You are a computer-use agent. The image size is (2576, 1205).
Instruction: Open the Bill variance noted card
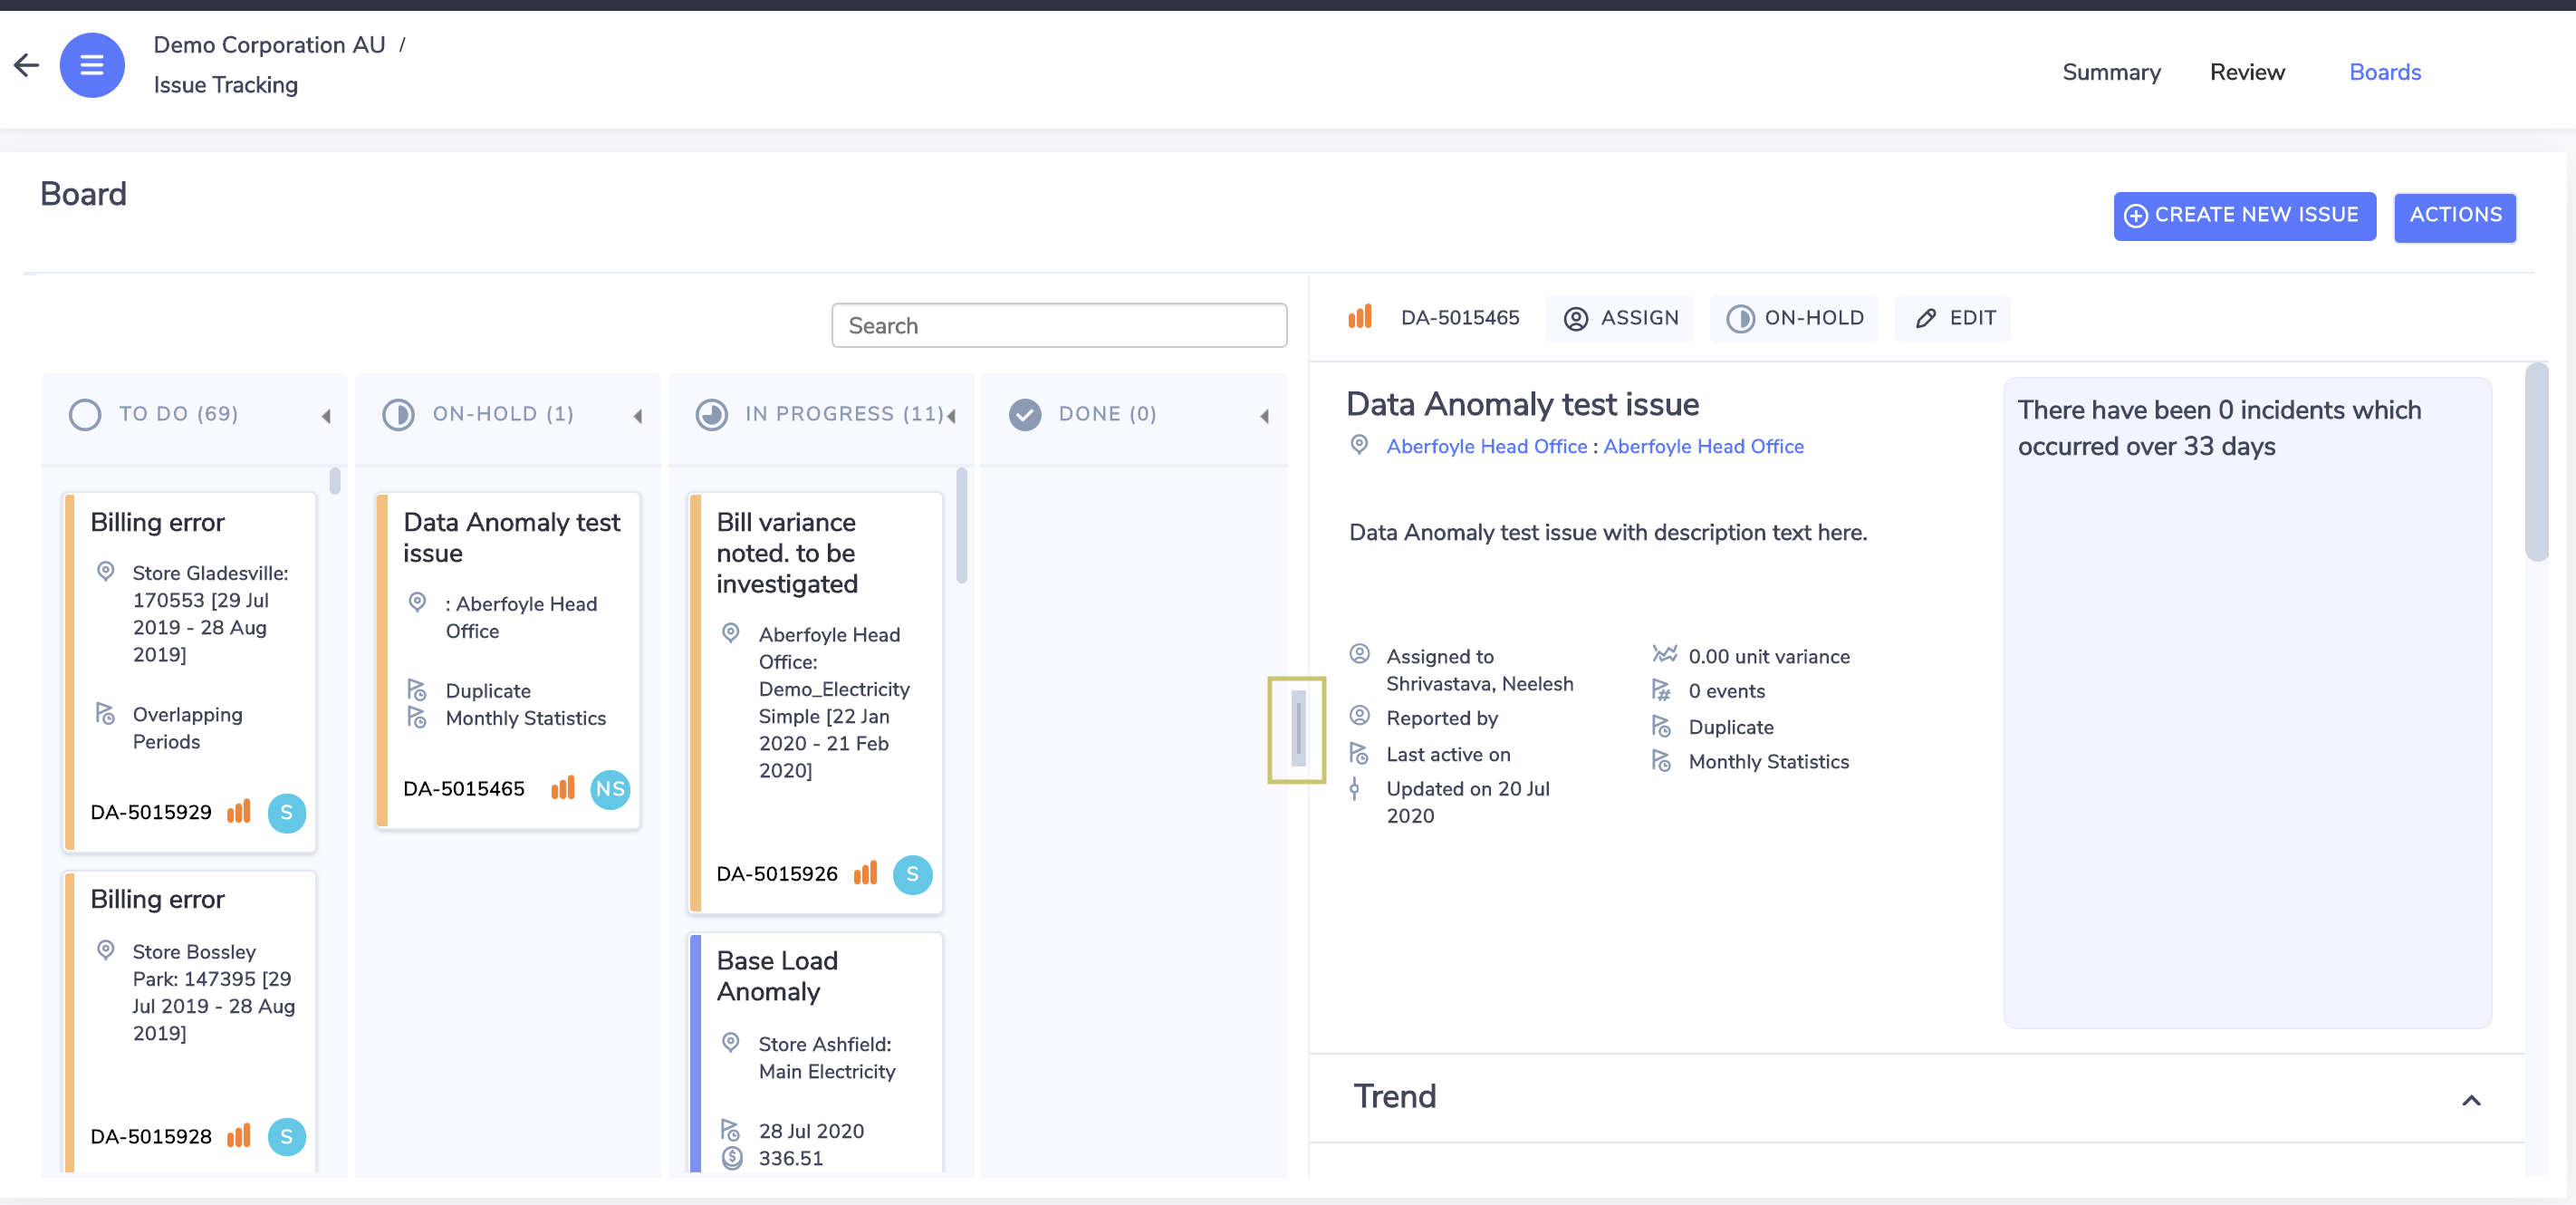point(816,703)
